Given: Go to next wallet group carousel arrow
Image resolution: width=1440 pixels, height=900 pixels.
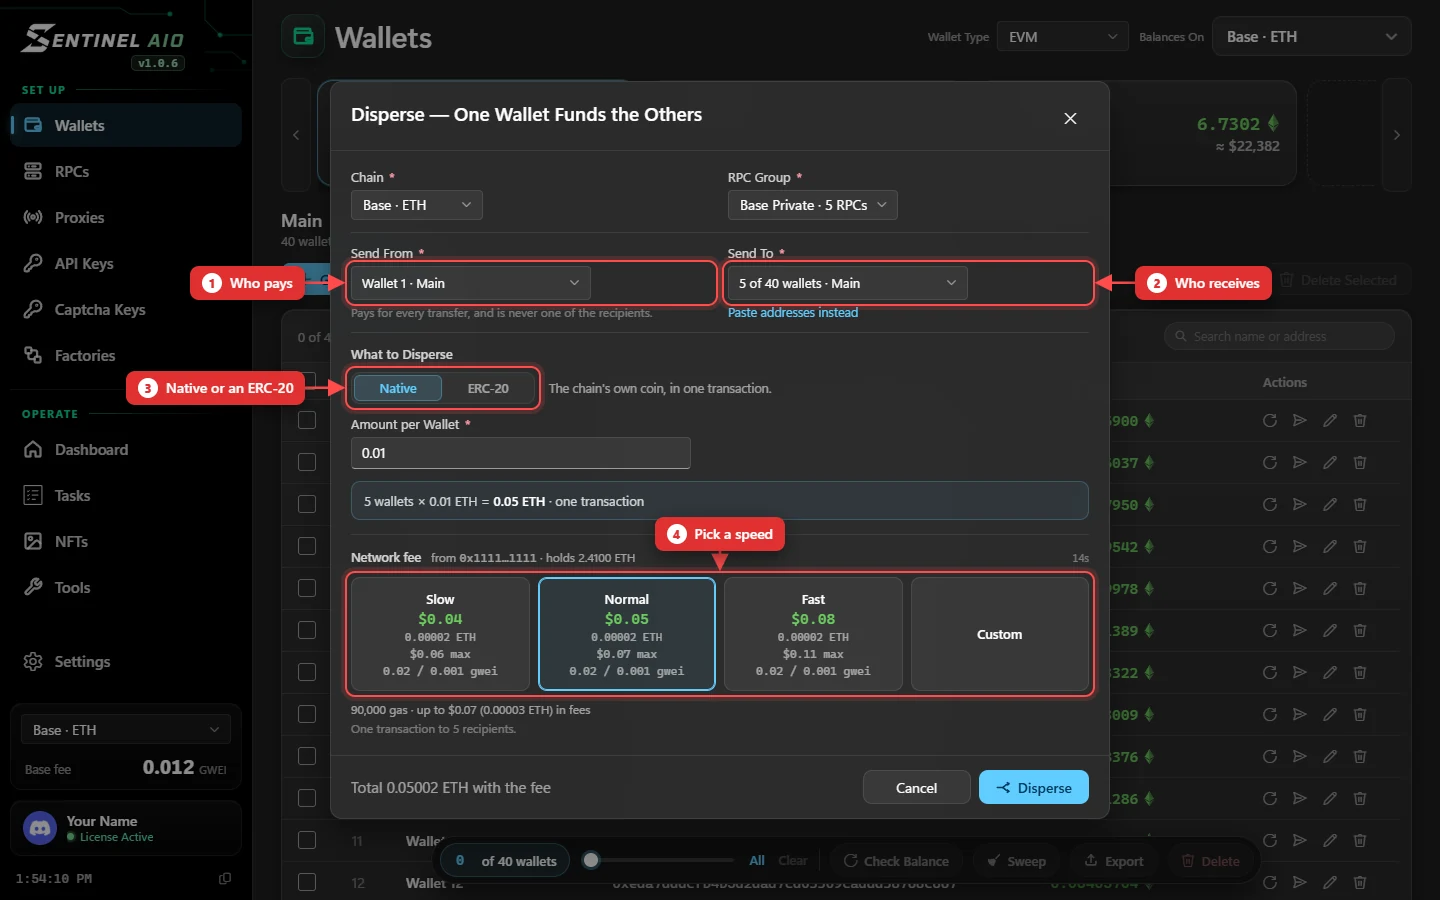Looking at the screenshot, I should tap(1397, 135).
